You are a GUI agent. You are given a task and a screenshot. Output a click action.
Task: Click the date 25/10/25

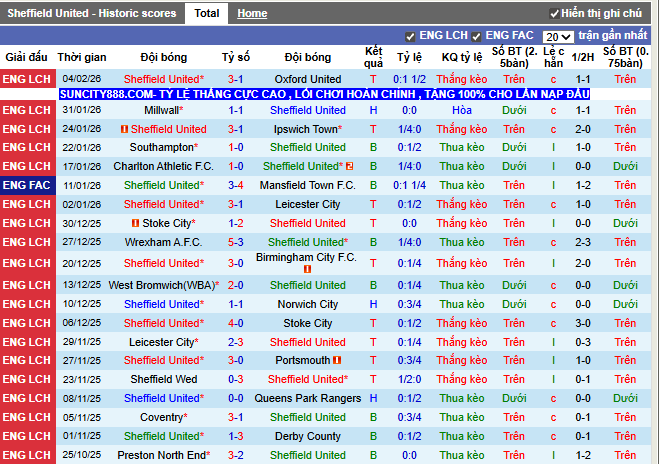pos(82,455)
